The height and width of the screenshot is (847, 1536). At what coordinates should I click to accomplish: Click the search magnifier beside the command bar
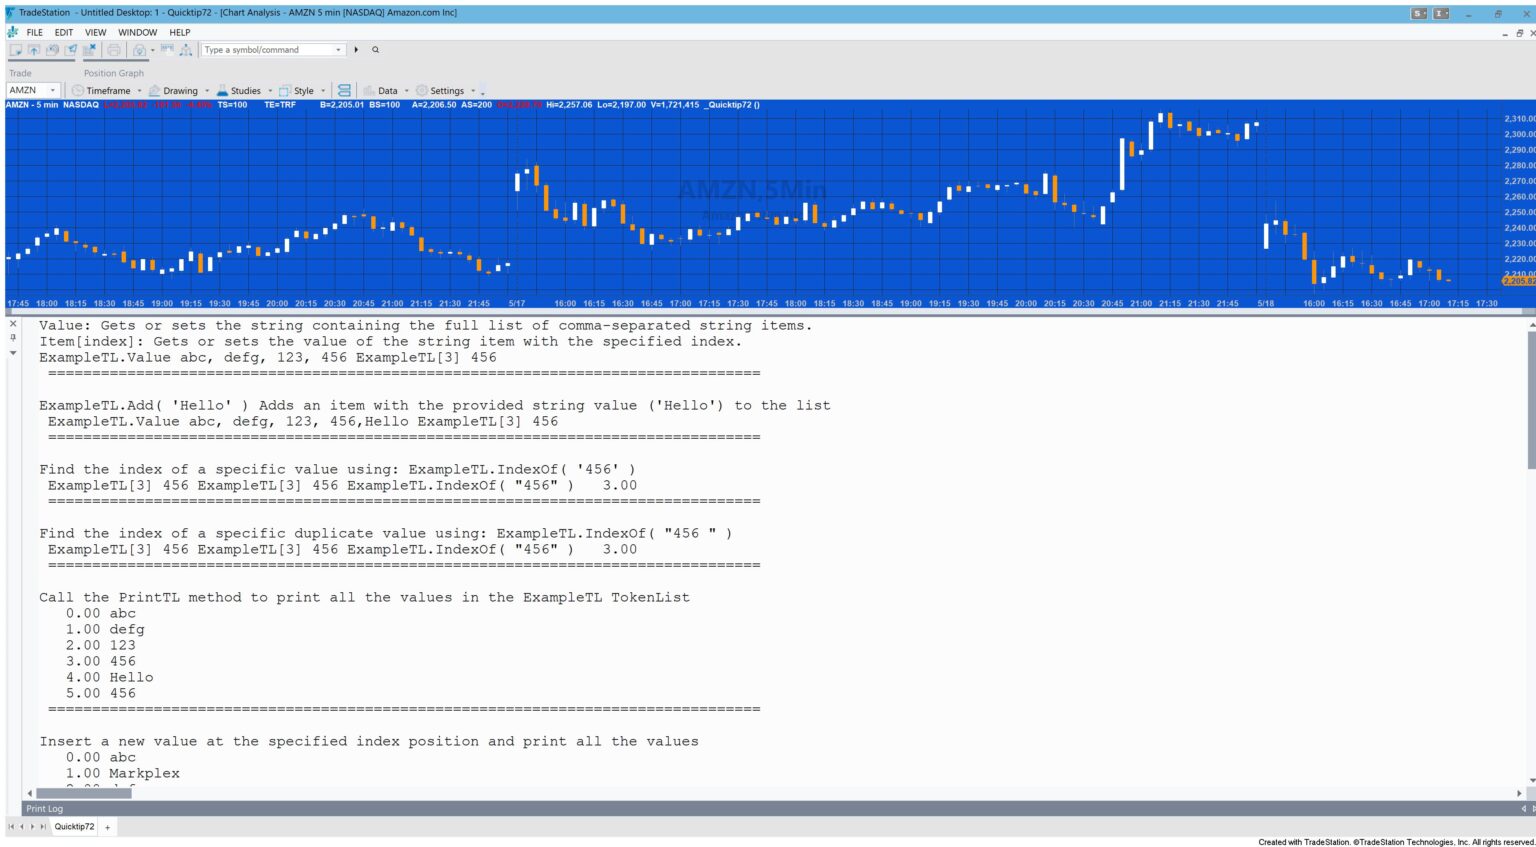375,50
